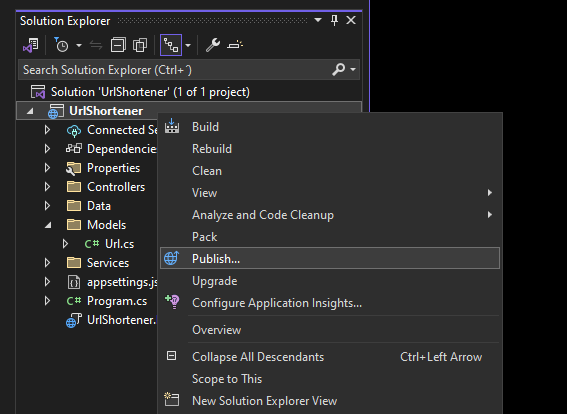Open Pending Changes Filter dropdown arrow
567x414 pixels.
coord(79,46)
